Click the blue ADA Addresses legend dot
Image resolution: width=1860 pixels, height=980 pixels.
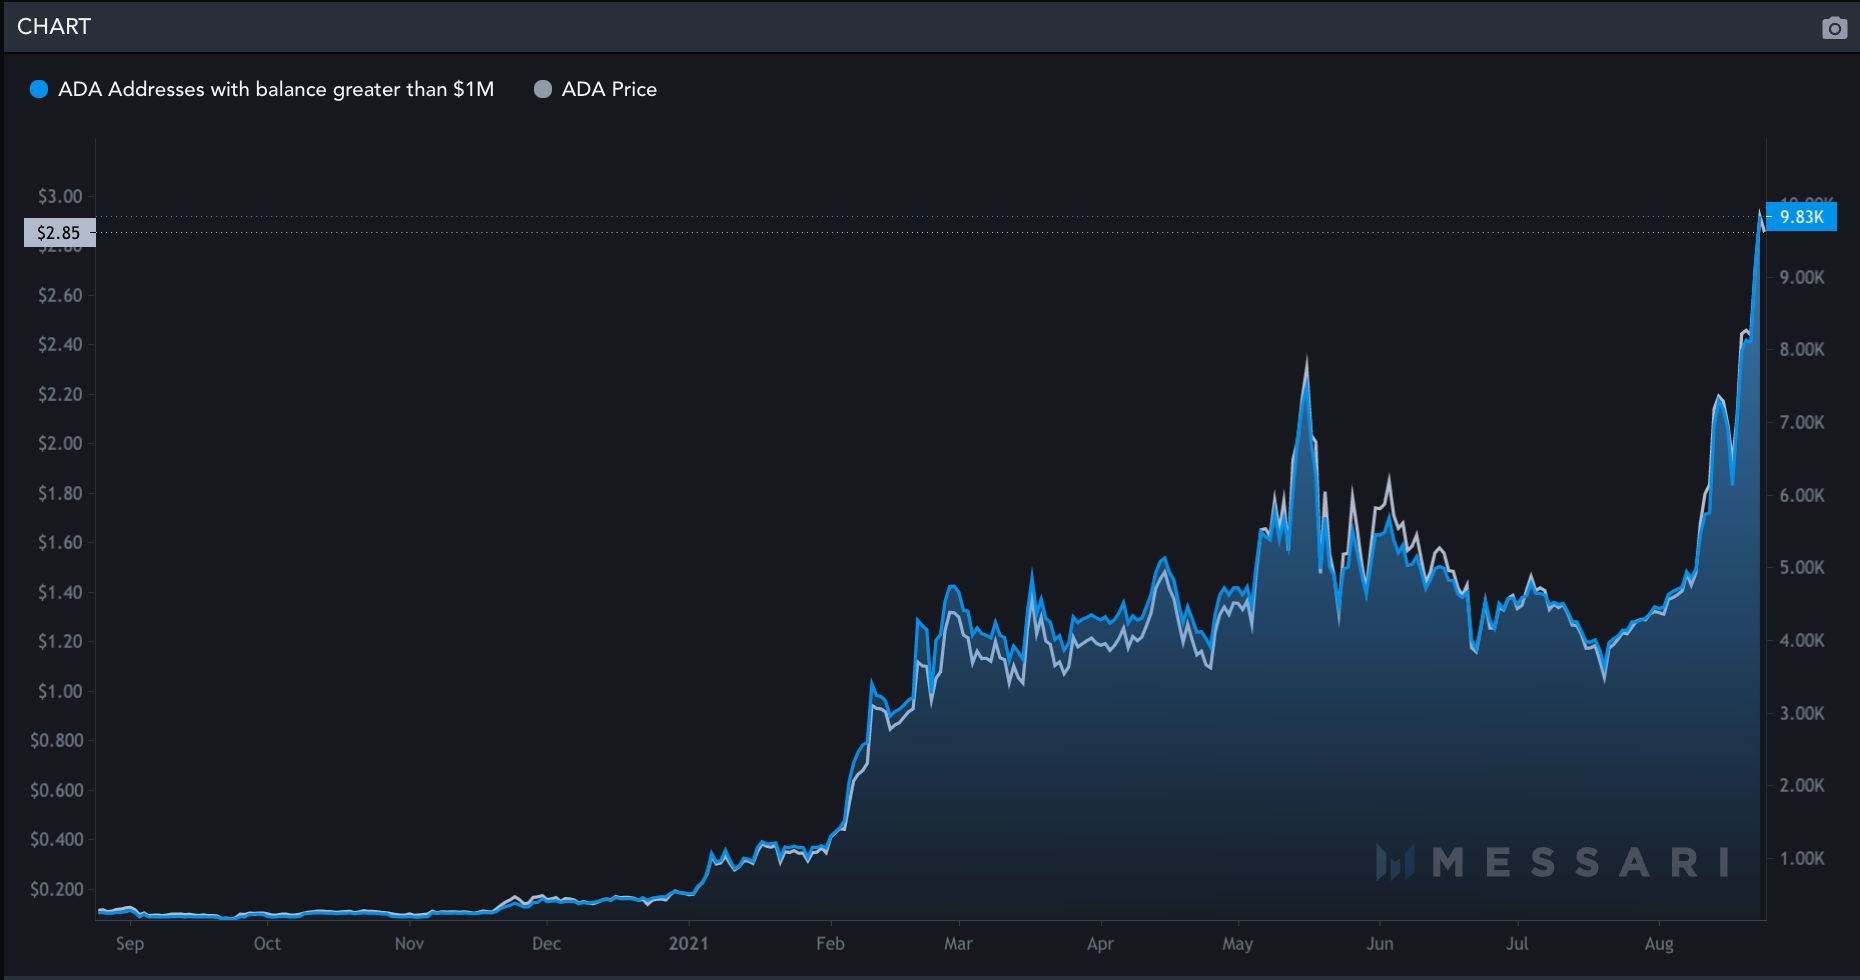pyautogui.click(x=39, y=89)
